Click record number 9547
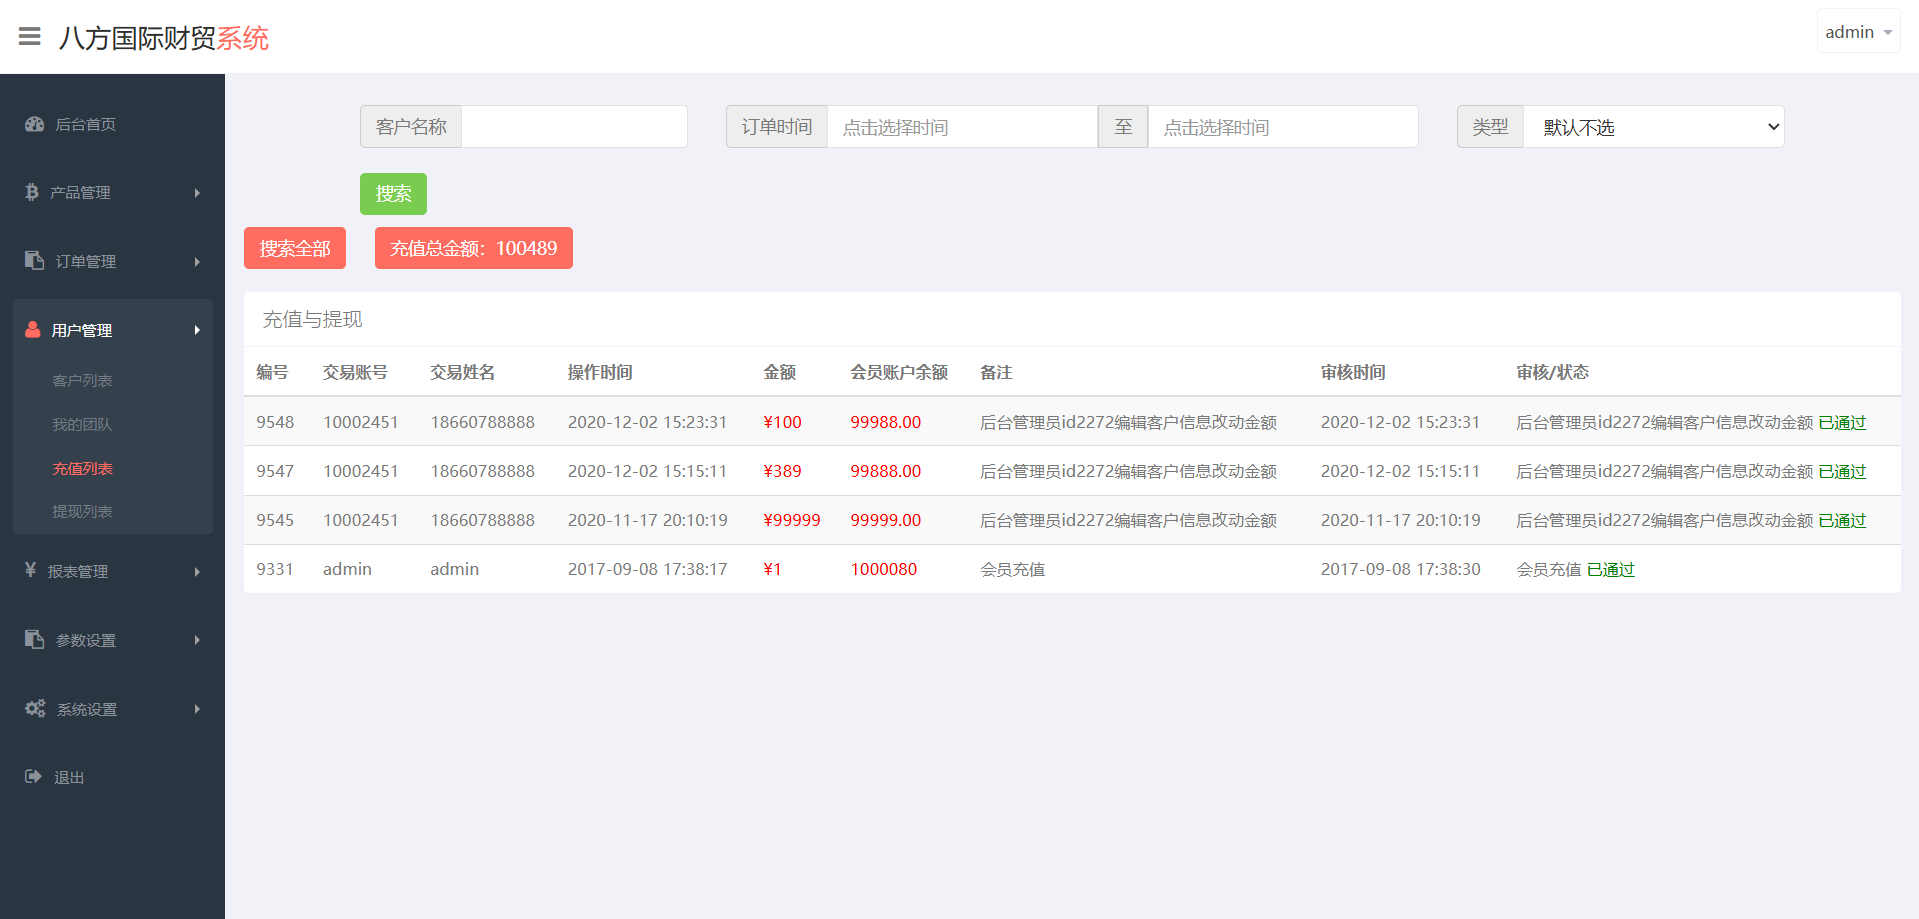This screenshot has width=1919, height=919. pos(275,471)
